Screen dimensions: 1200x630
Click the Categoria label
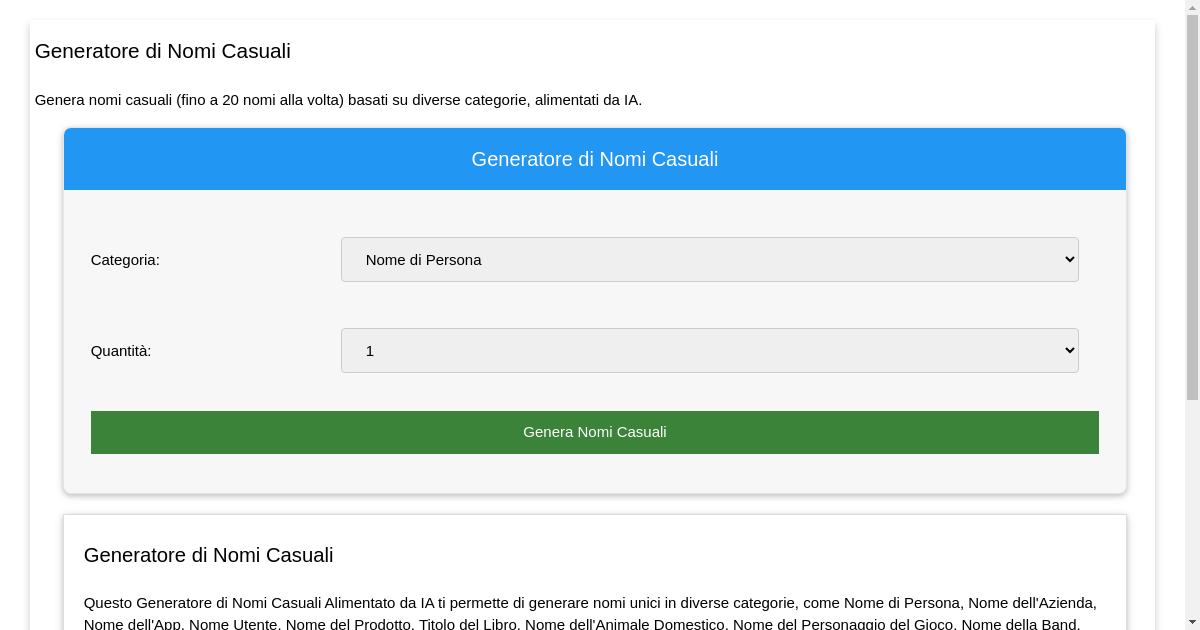[125, 259]
